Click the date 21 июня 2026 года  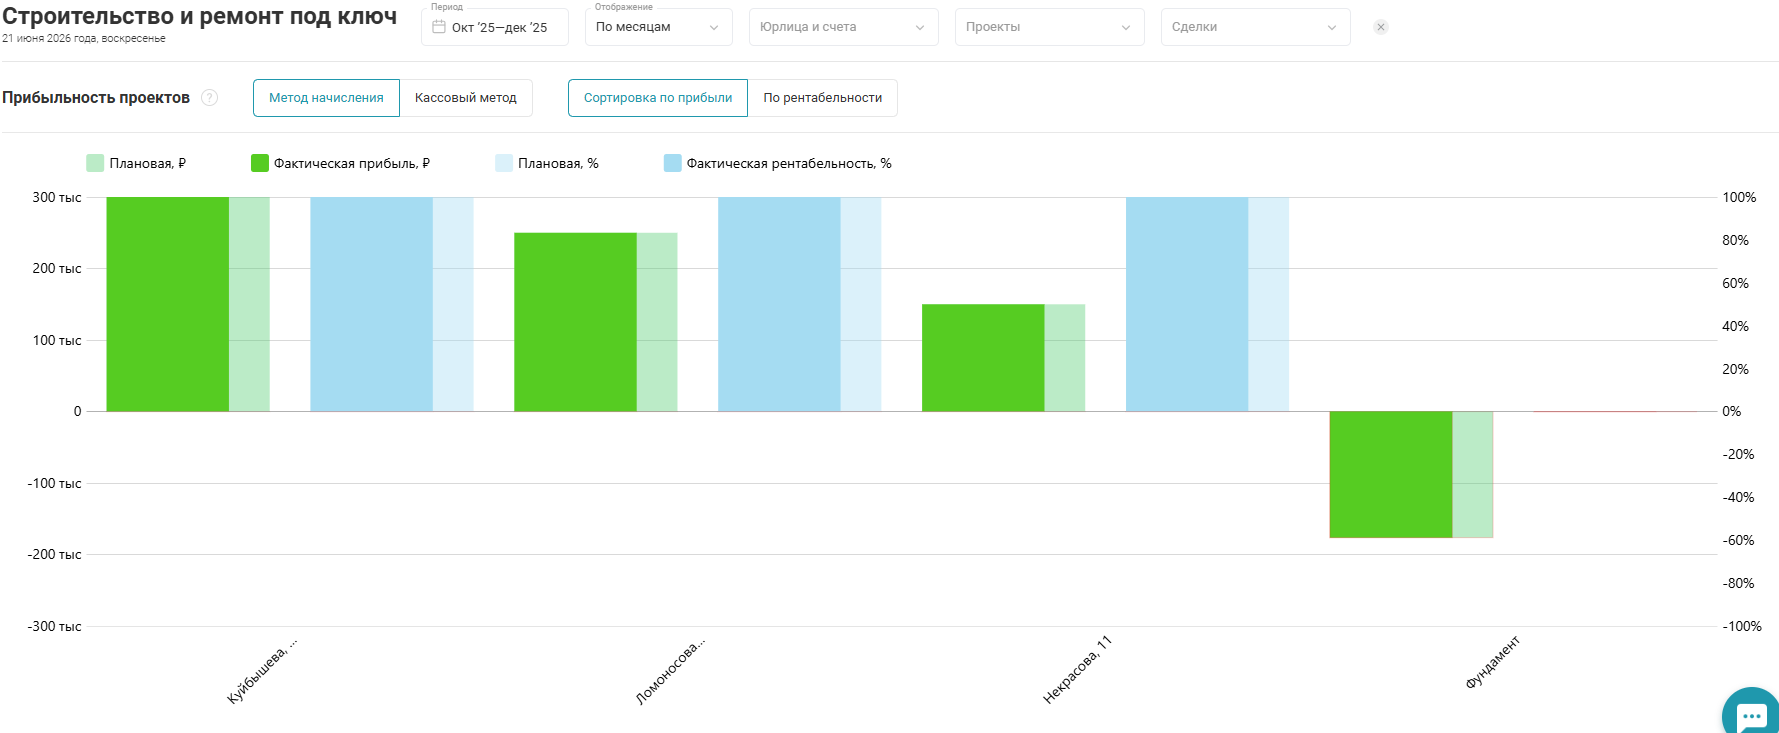pos(84,39)
